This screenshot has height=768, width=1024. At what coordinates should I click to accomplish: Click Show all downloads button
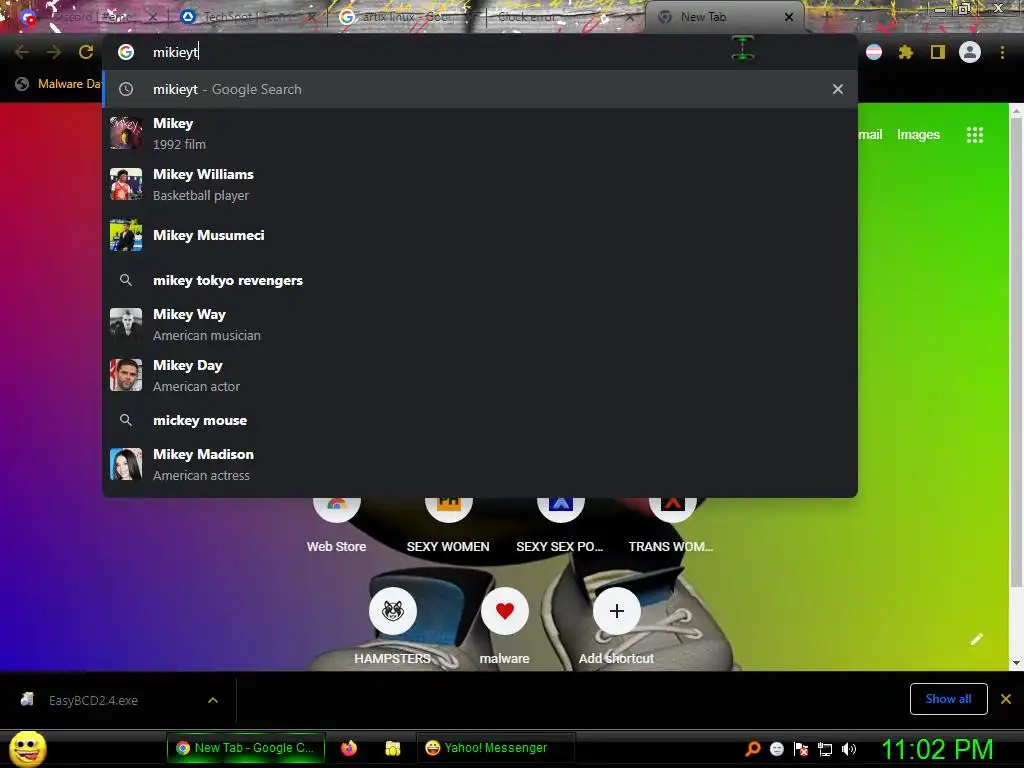click(x=948, y=699)
